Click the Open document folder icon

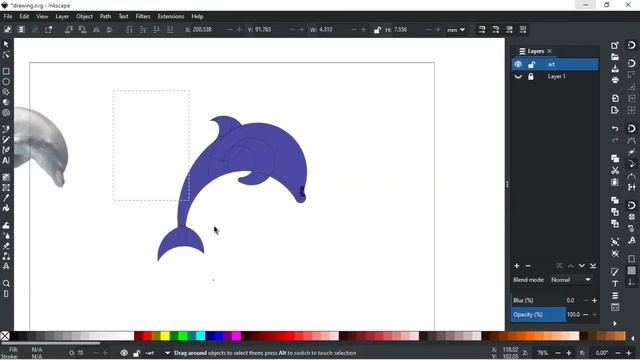click(x=615, y=57)
